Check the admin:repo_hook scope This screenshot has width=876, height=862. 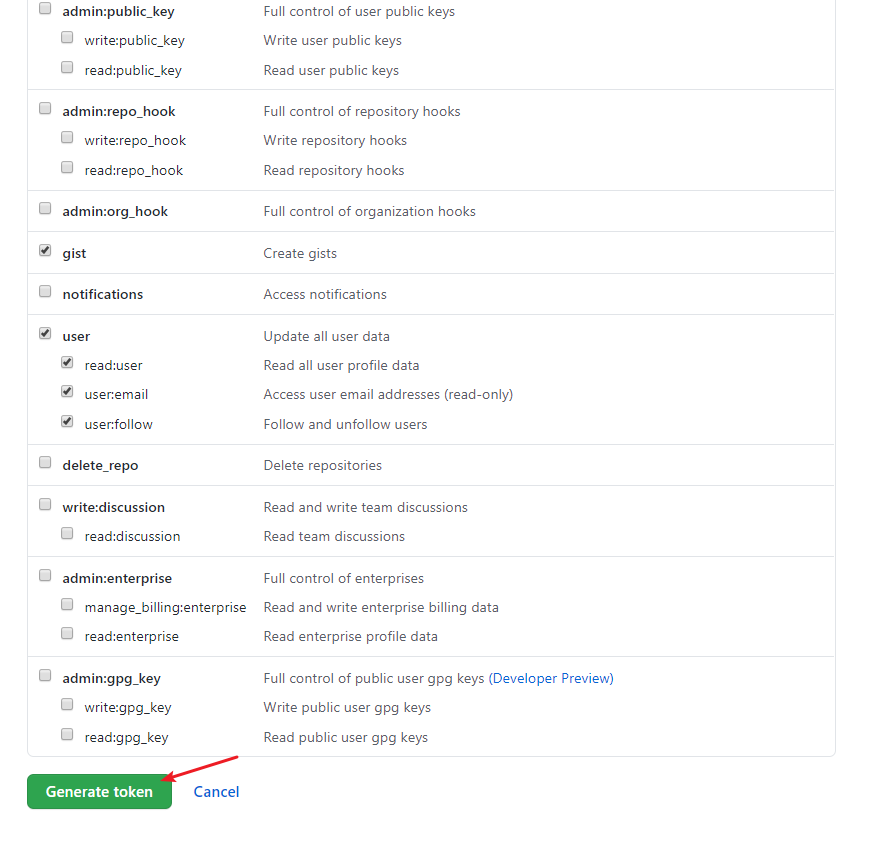click(x=44, y=108)
